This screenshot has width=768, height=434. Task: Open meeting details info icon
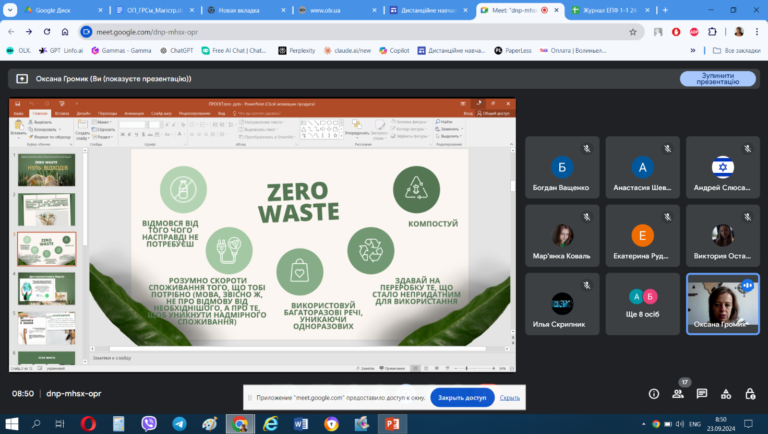point(654,394)
